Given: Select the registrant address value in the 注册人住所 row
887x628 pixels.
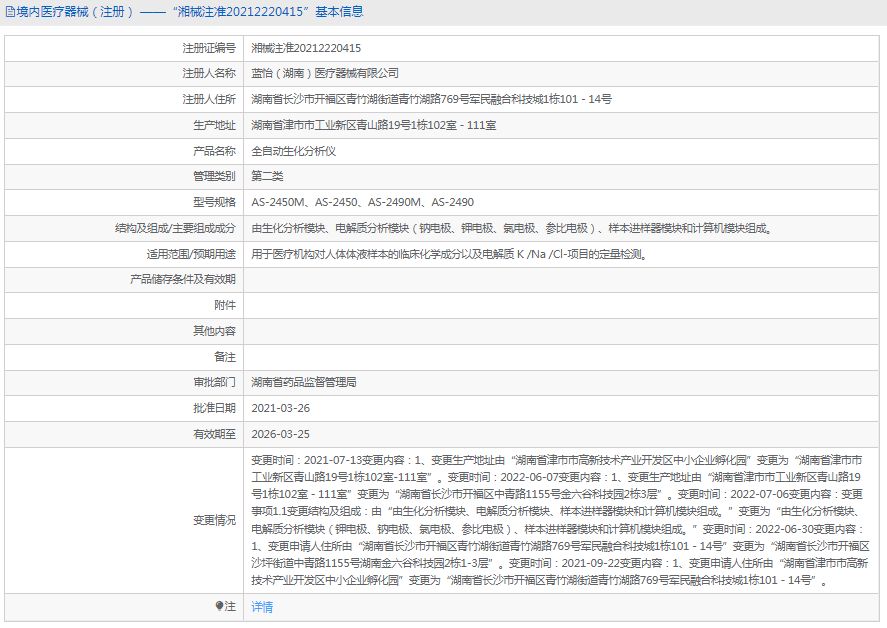Looking at the screenshot, I should click(432, 99).
